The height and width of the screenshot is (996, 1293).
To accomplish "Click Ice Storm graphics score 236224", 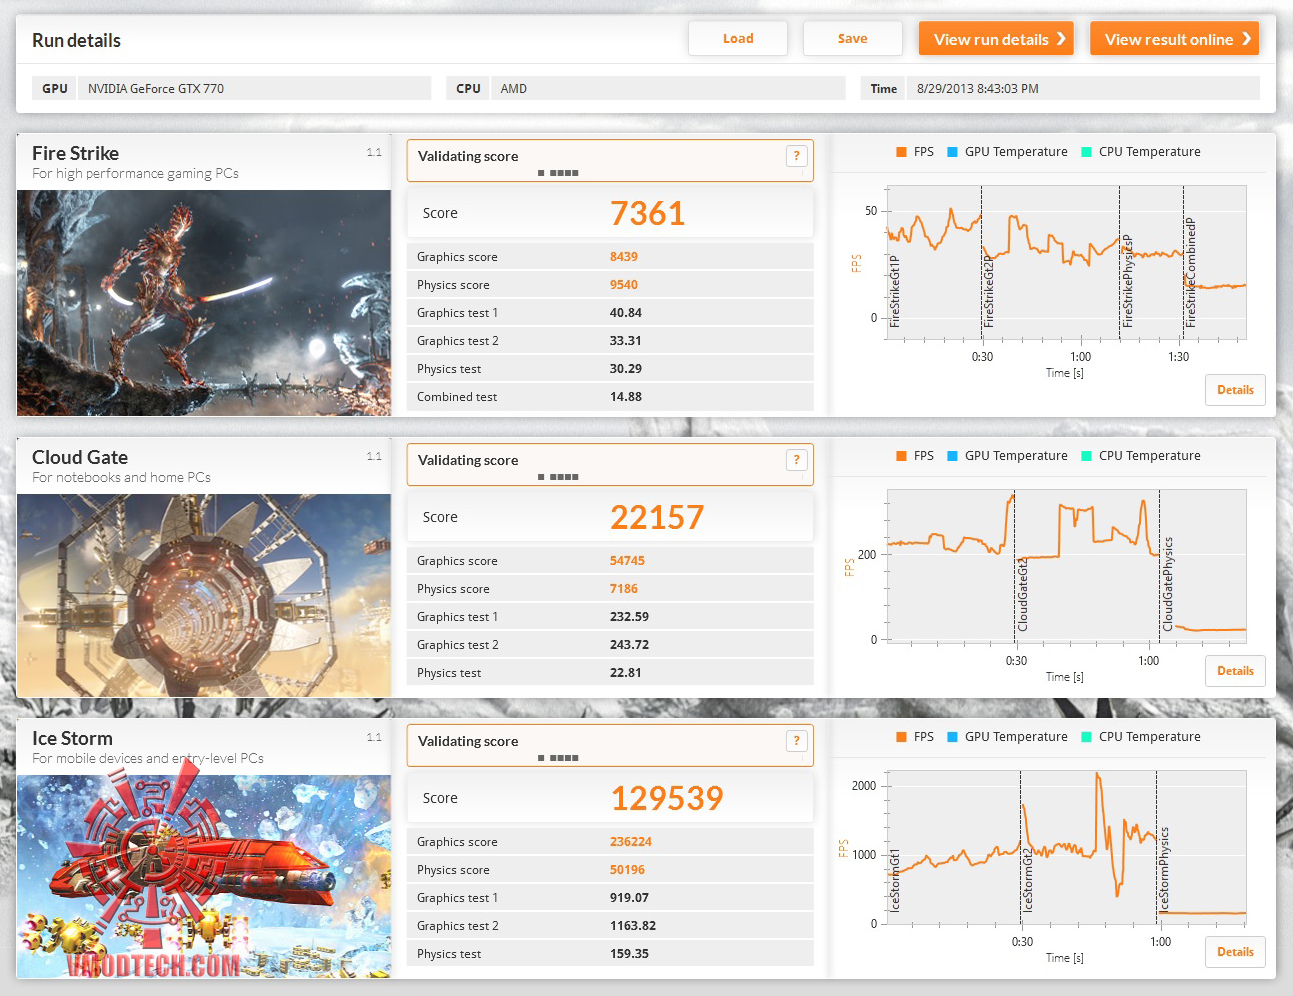I will (x=631, y=842).
